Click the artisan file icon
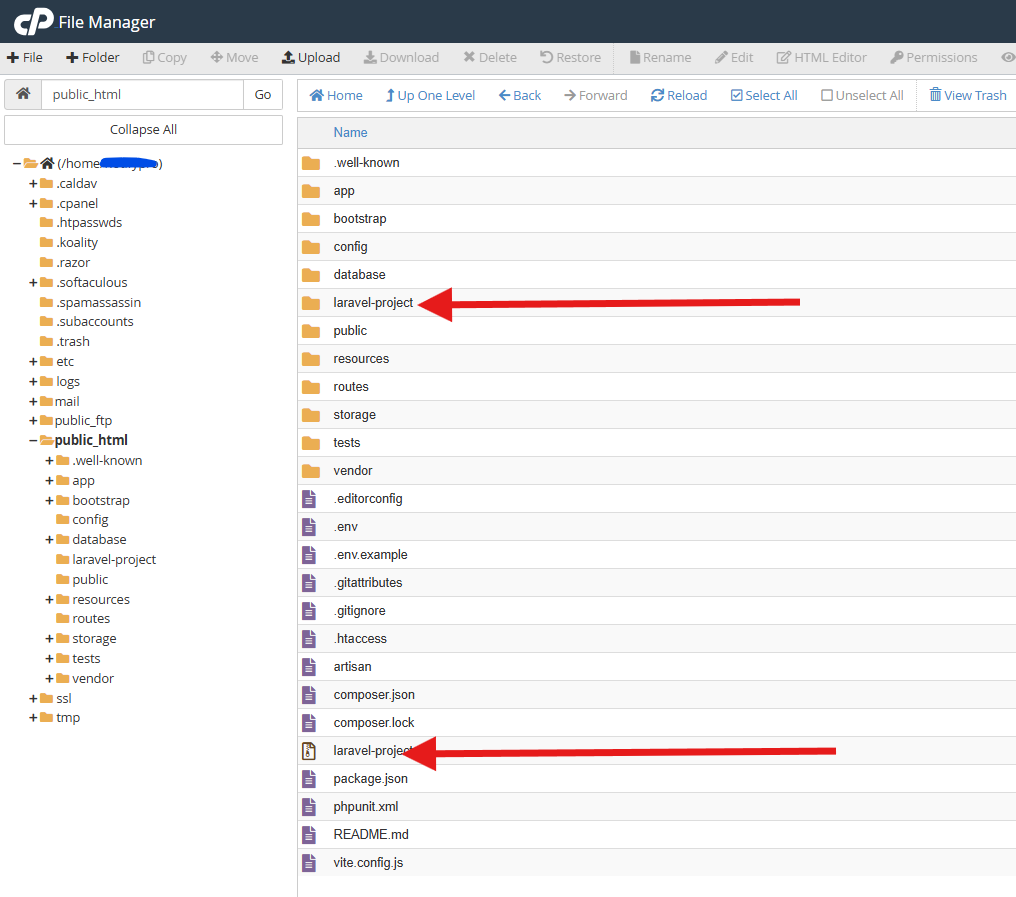 [309, 667]
